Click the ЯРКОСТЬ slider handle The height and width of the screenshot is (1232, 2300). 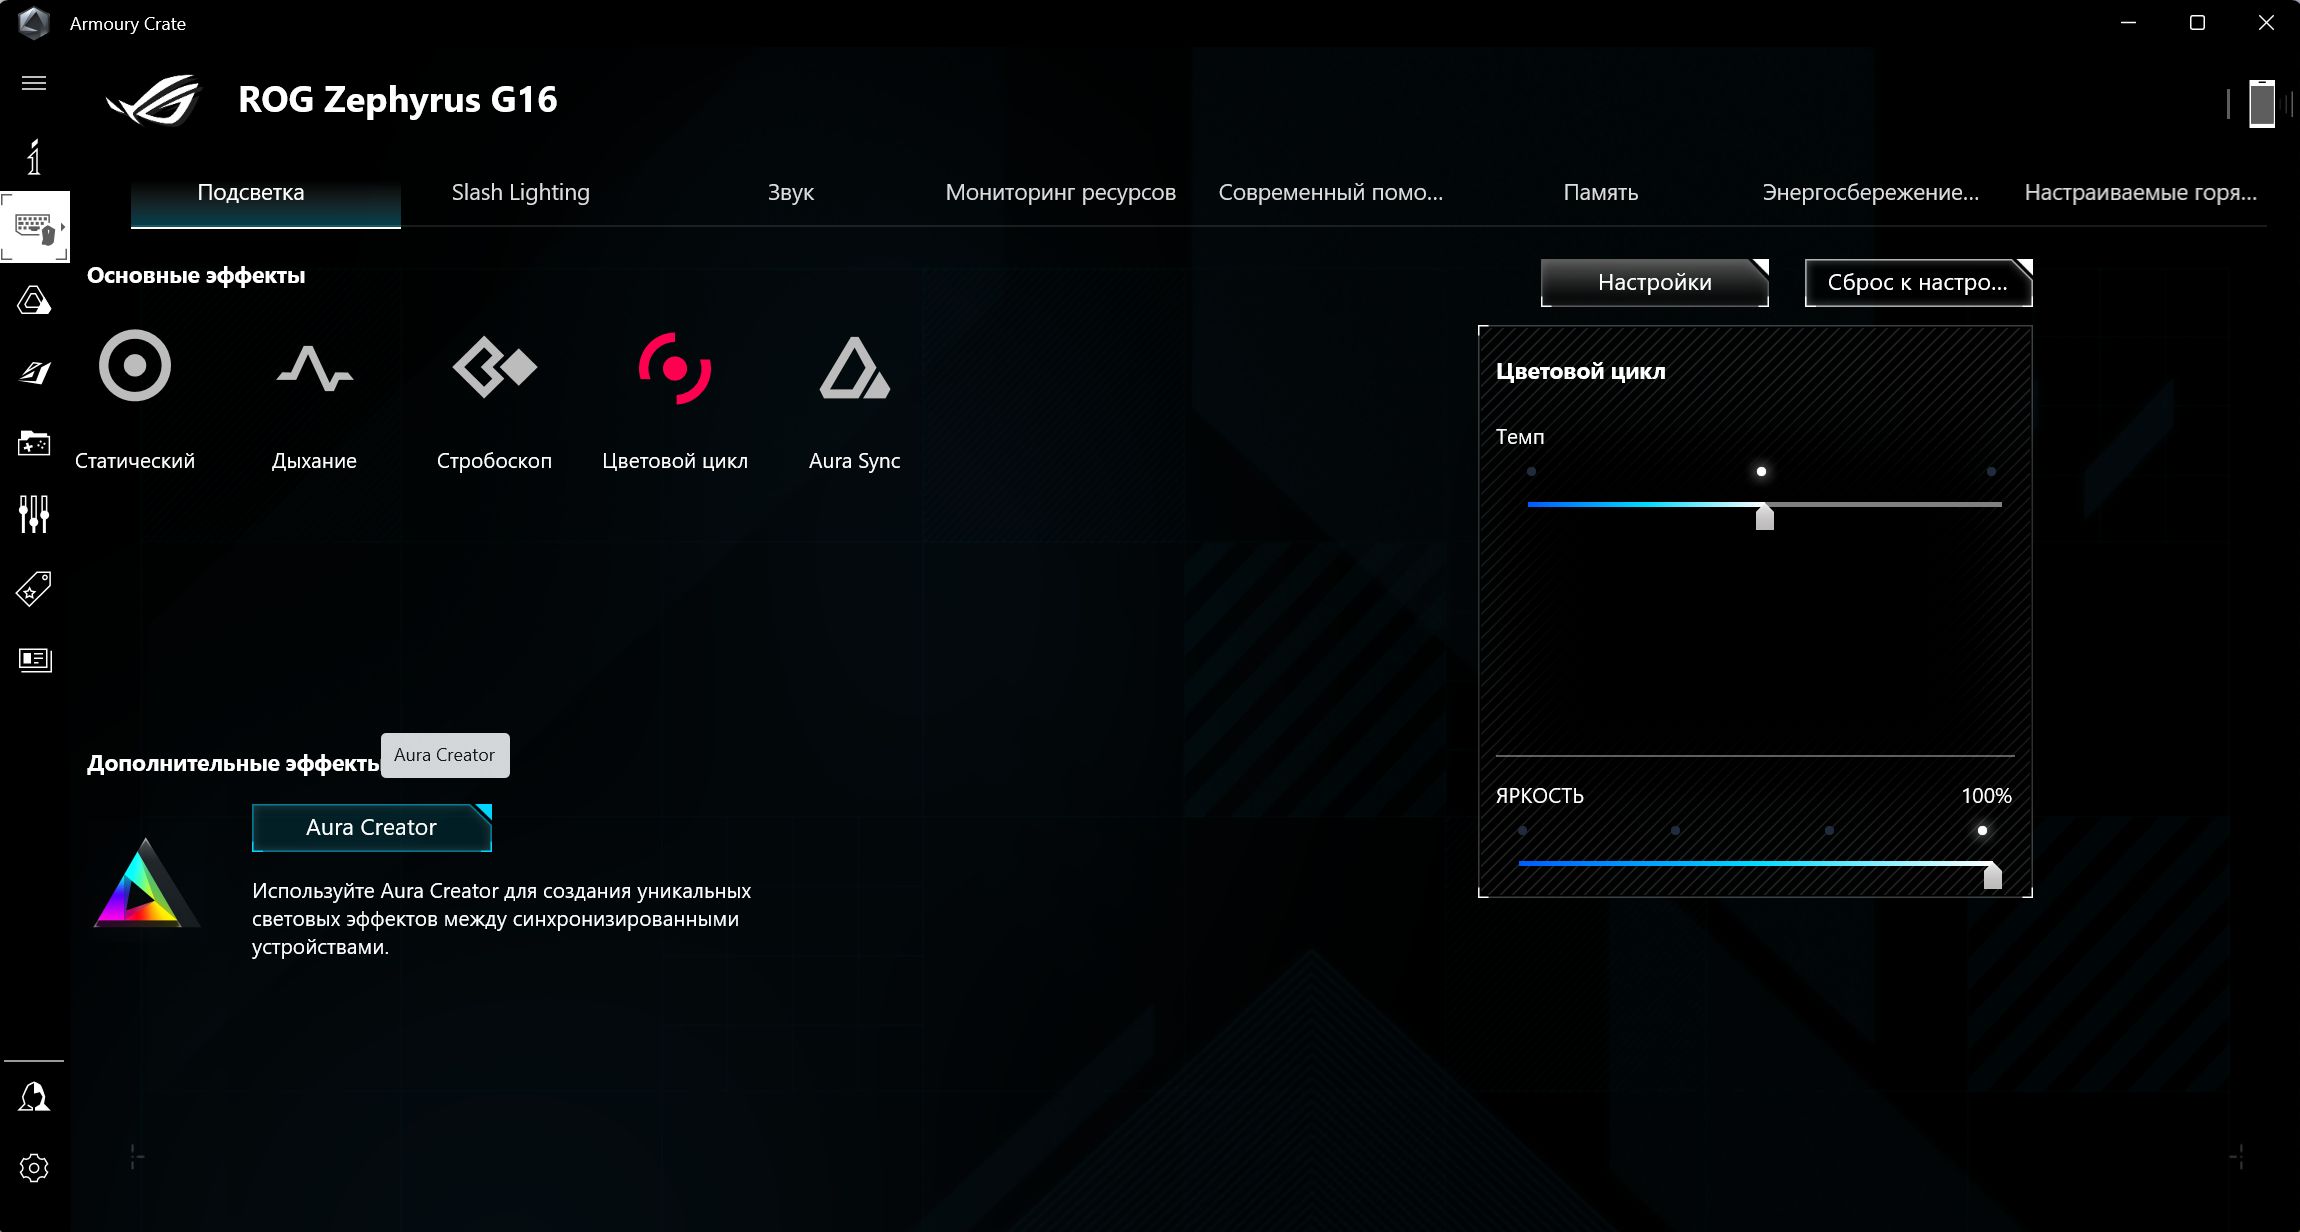tap(1993, 874)
